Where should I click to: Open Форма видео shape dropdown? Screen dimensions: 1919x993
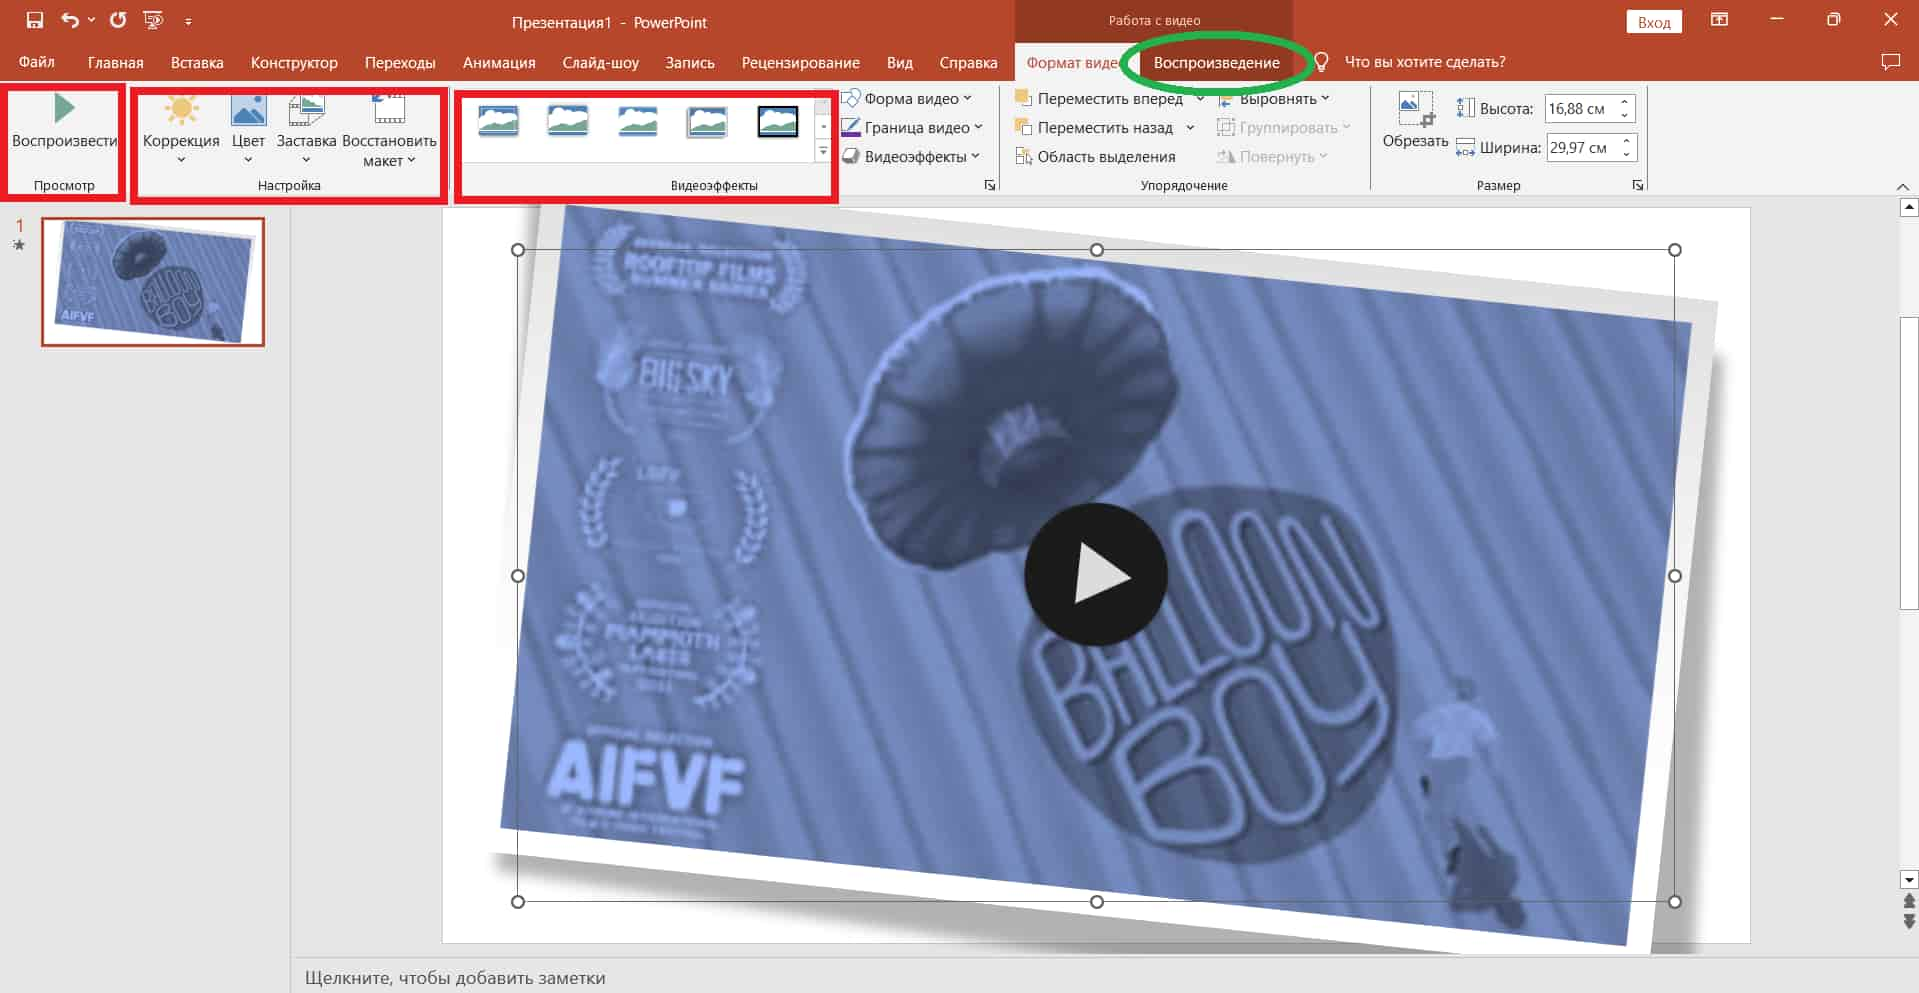[908, 98]
